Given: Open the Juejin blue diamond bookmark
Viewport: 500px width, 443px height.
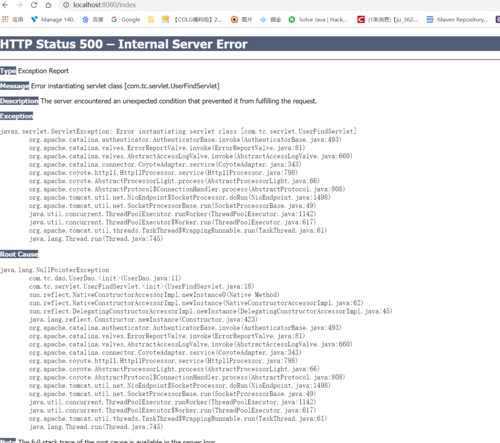Looking at the screenshot, I should coord(270,20).
